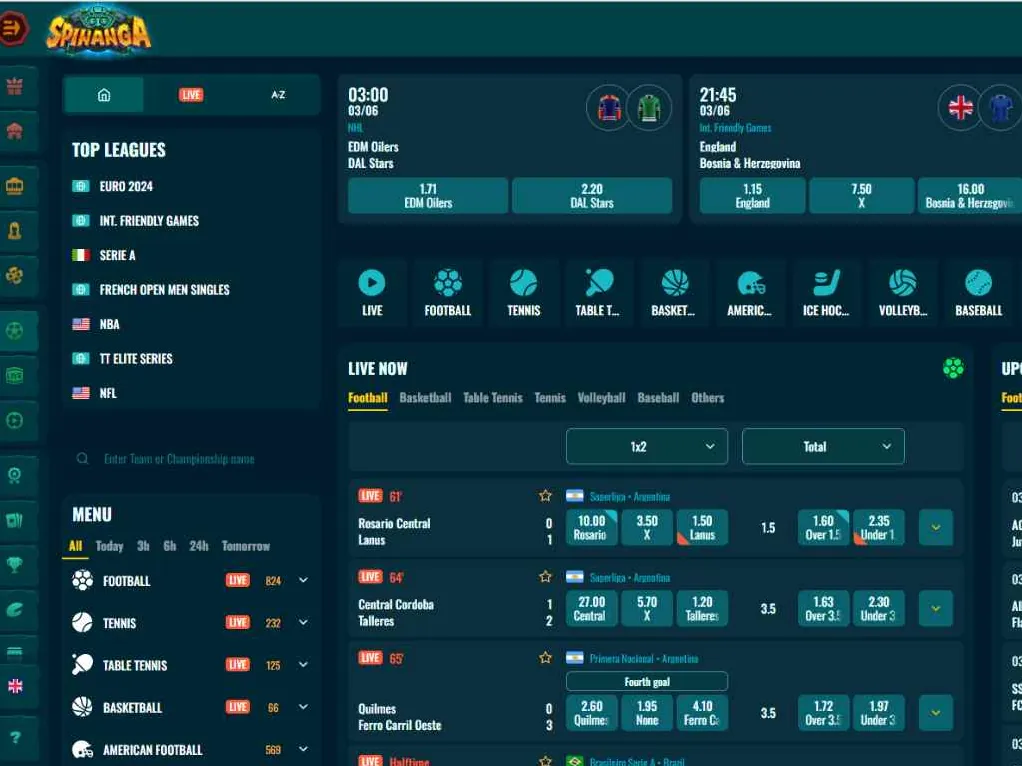The height and width of the screenshot is (766, 1022).
Task: Expand more odds for the Talleres match
Action: click(x=935, y=608)
